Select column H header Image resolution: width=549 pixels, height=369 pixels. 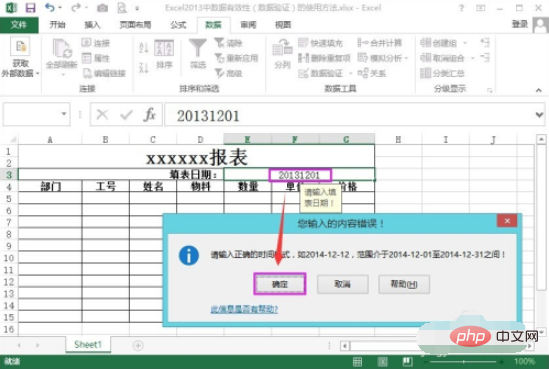pyautogui.click(x=398, y=139)
